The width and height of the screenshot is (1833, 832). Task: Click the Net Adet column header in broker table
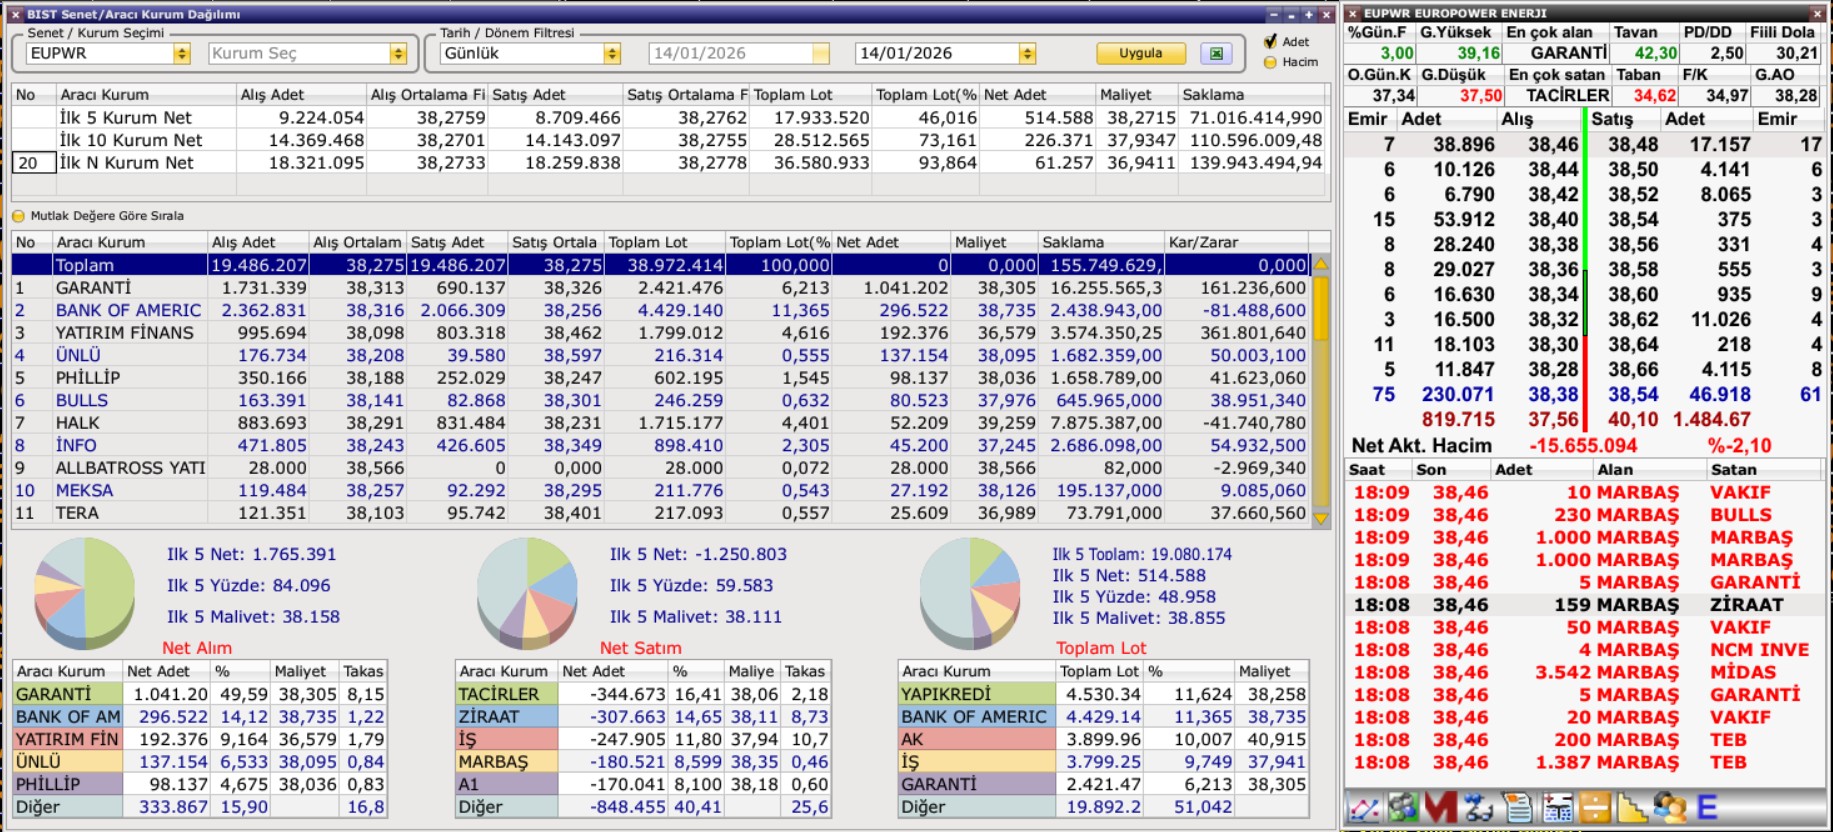click(890, 242)
